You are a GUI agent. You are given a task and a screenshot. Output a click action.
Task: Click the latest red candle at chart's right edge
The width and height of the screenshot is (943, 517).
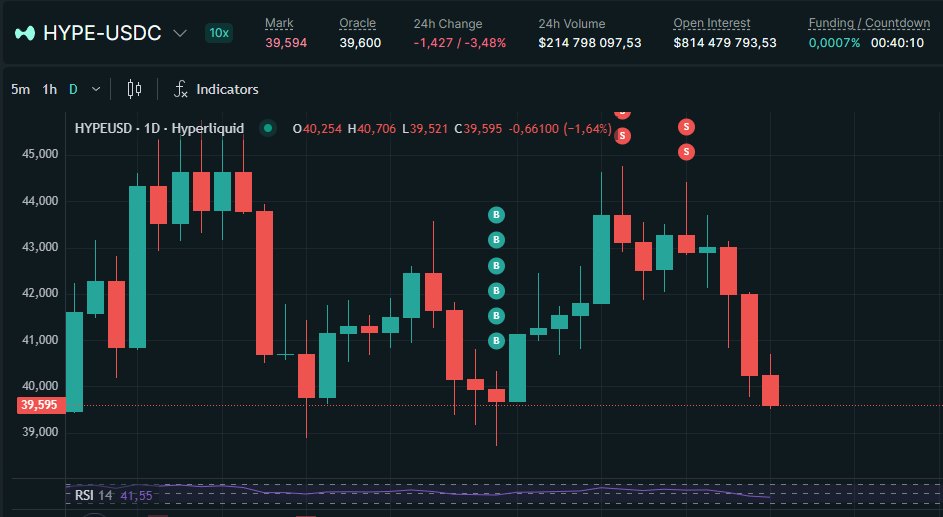click(770, 390)
